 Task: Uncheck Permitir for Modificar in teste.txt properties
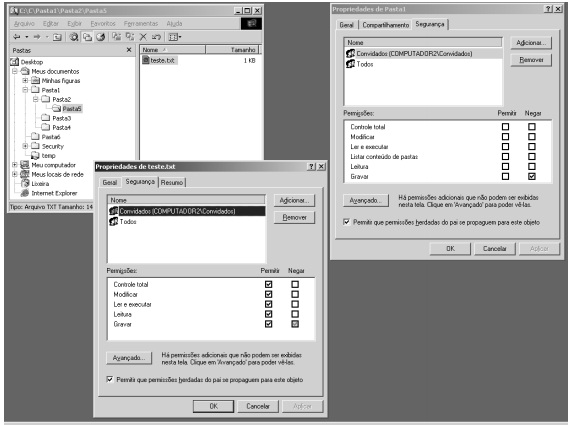tap(269, 294)
